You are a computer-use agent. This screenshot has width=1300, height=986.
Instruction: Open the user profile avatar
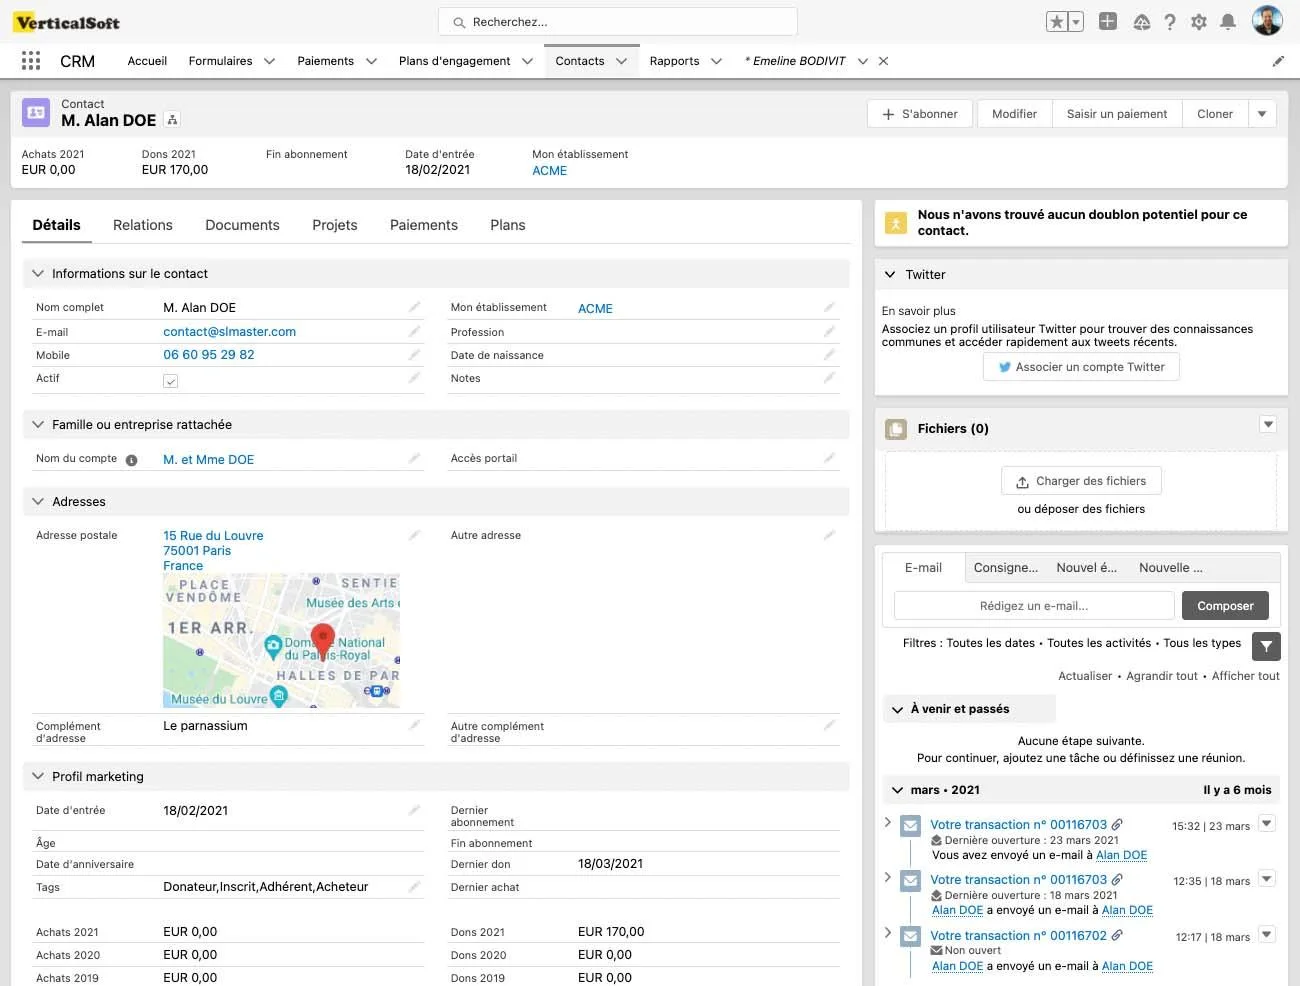tap(1267, 21)
